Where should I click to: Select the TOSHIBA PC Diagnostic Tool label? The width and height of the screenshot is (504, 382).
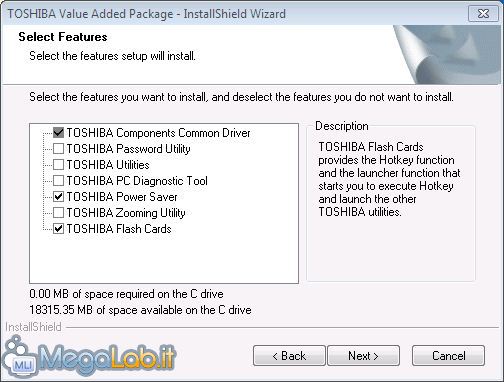click(x=137, y=181)
